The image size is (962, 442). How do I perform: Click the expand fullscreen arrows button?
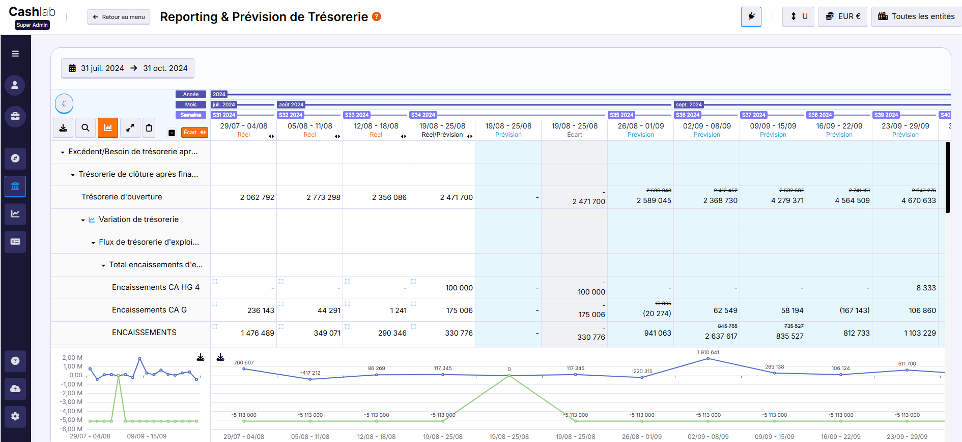[x=129, y=128]
